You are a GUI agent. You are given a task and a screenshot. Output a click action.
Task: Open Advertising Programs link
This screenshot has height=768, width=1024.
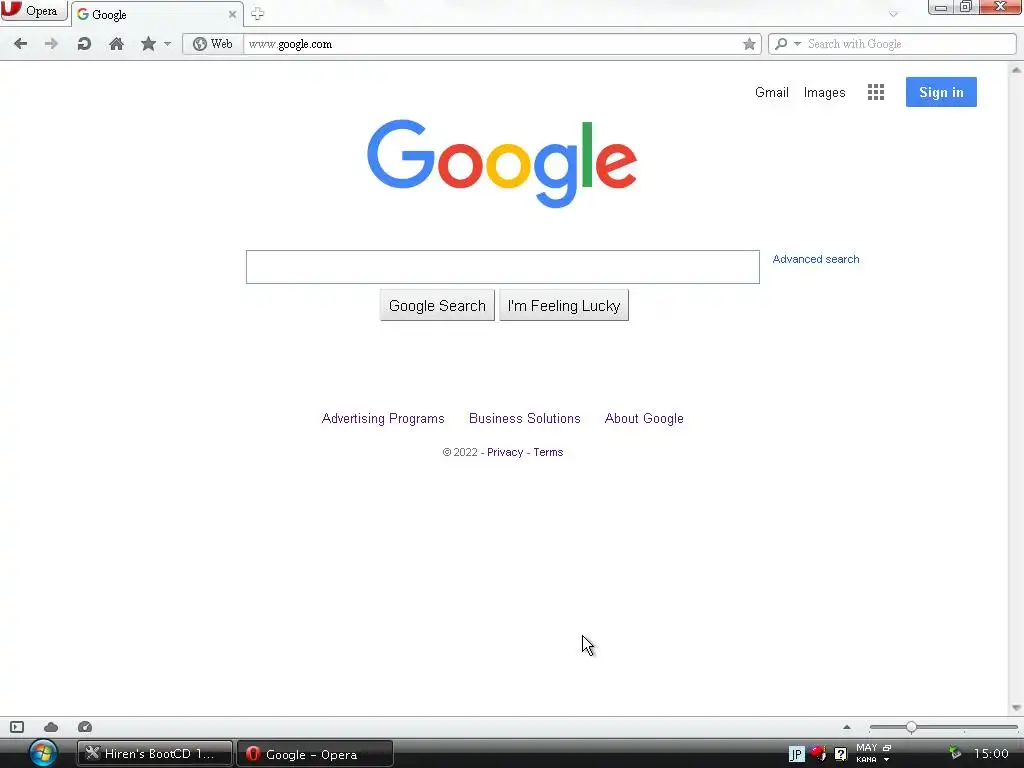pos(383,419)
